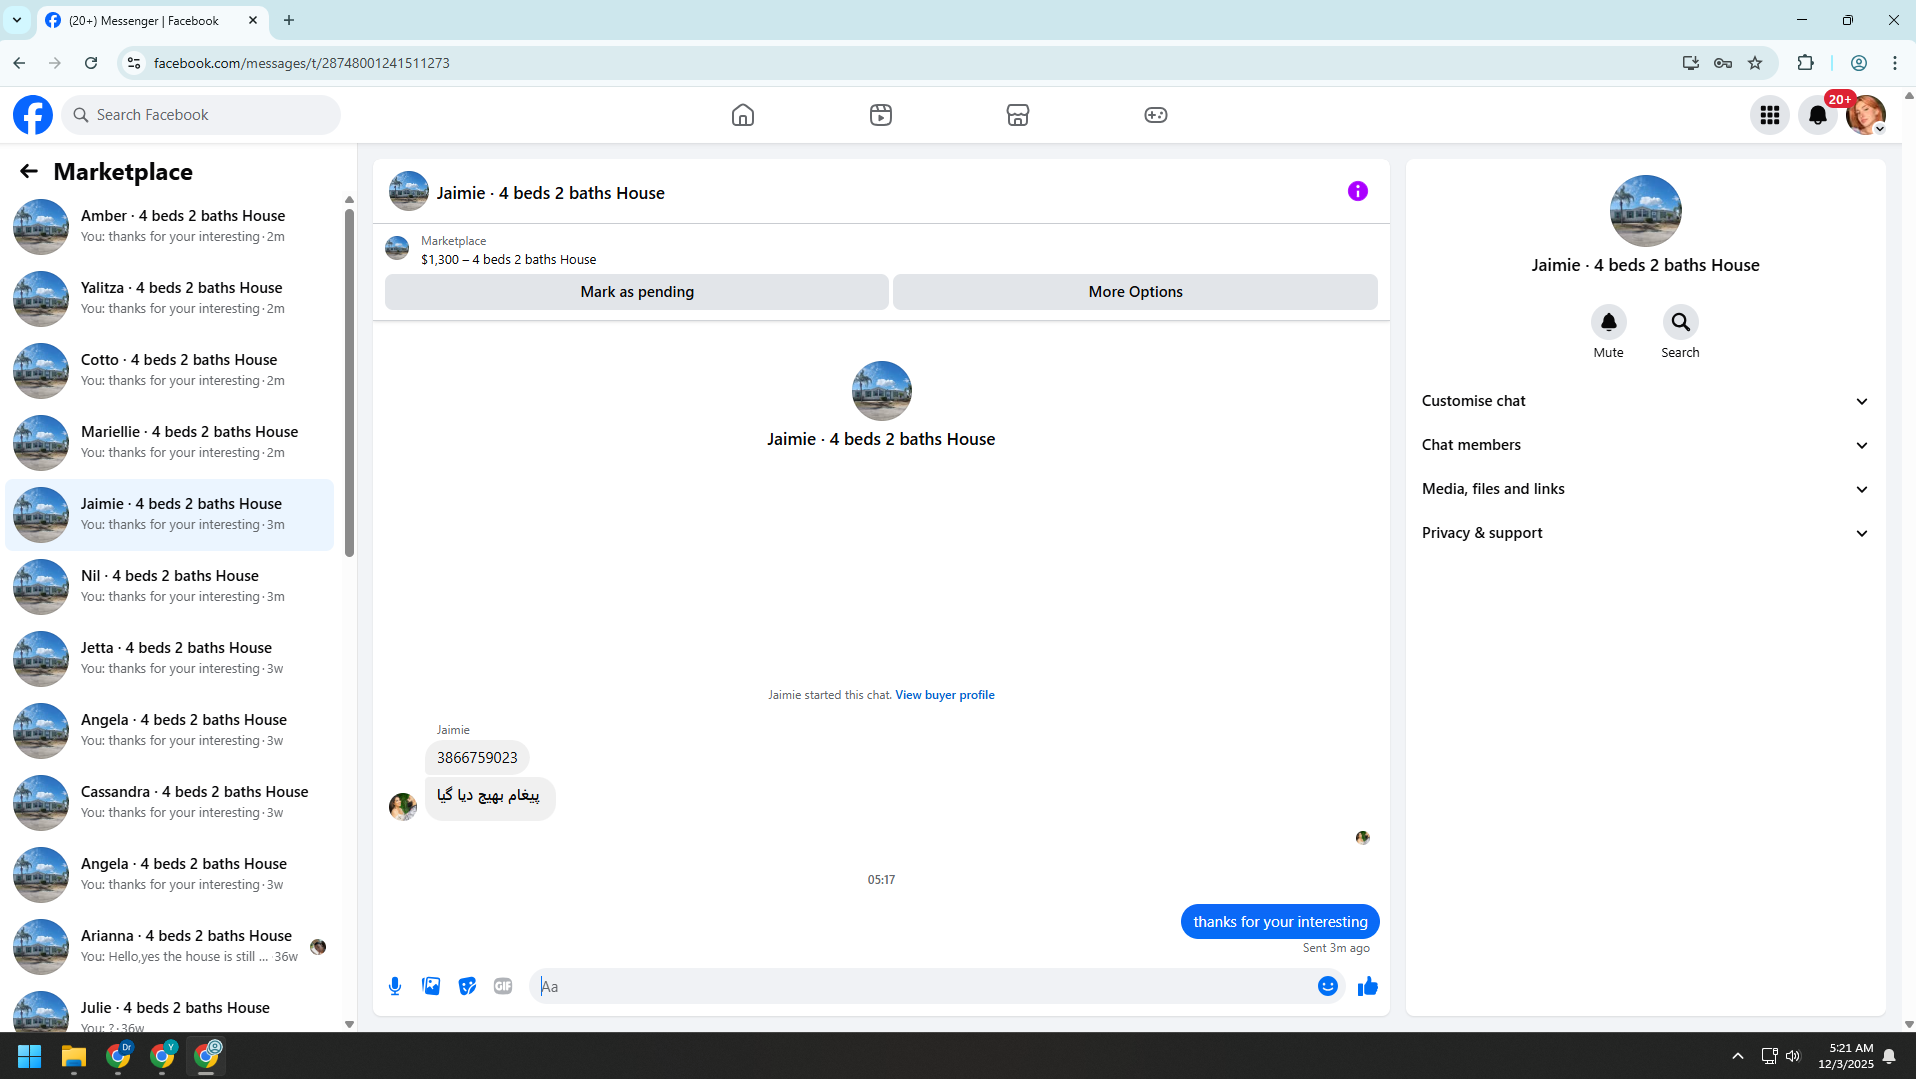Click the Search Facebook field
The image size is (1916, 1079).
201,115
